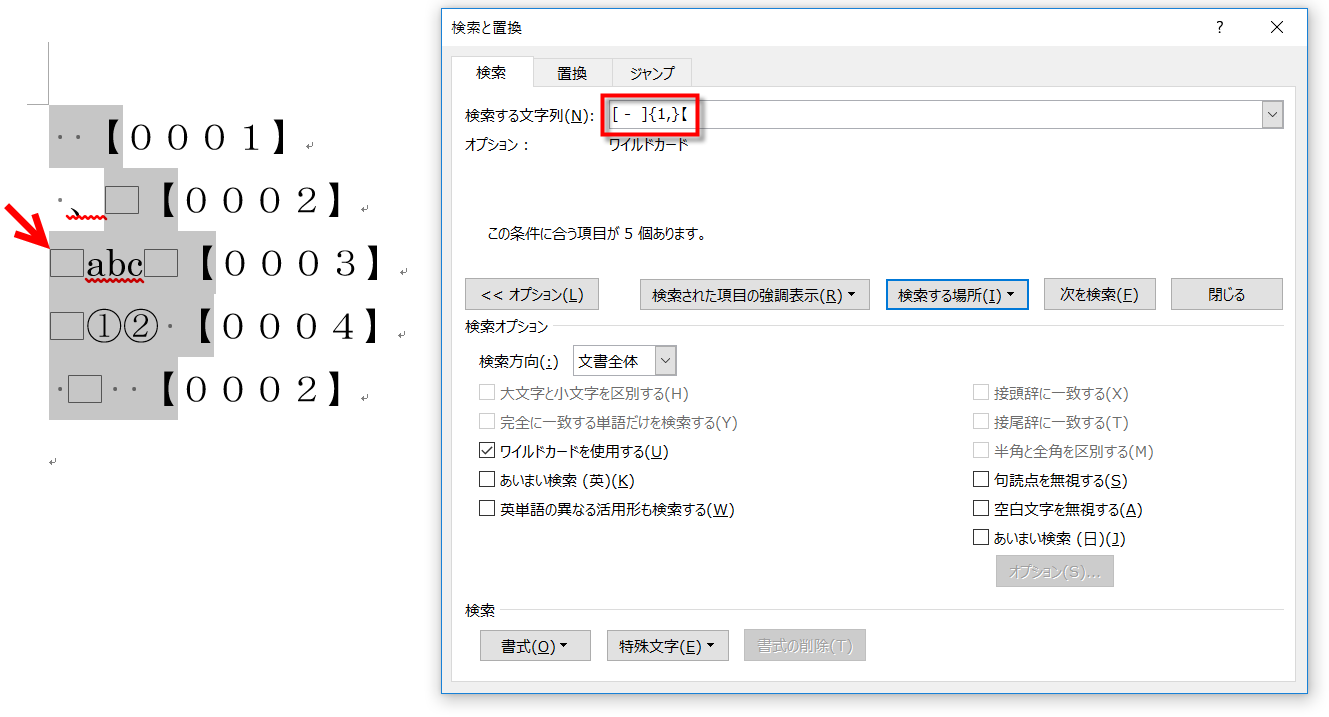The width and height of the screenshot is (1329, 717).
Task: Open the 検索方向 combo box
Action: pyautogui.click(x=625, y=361)
